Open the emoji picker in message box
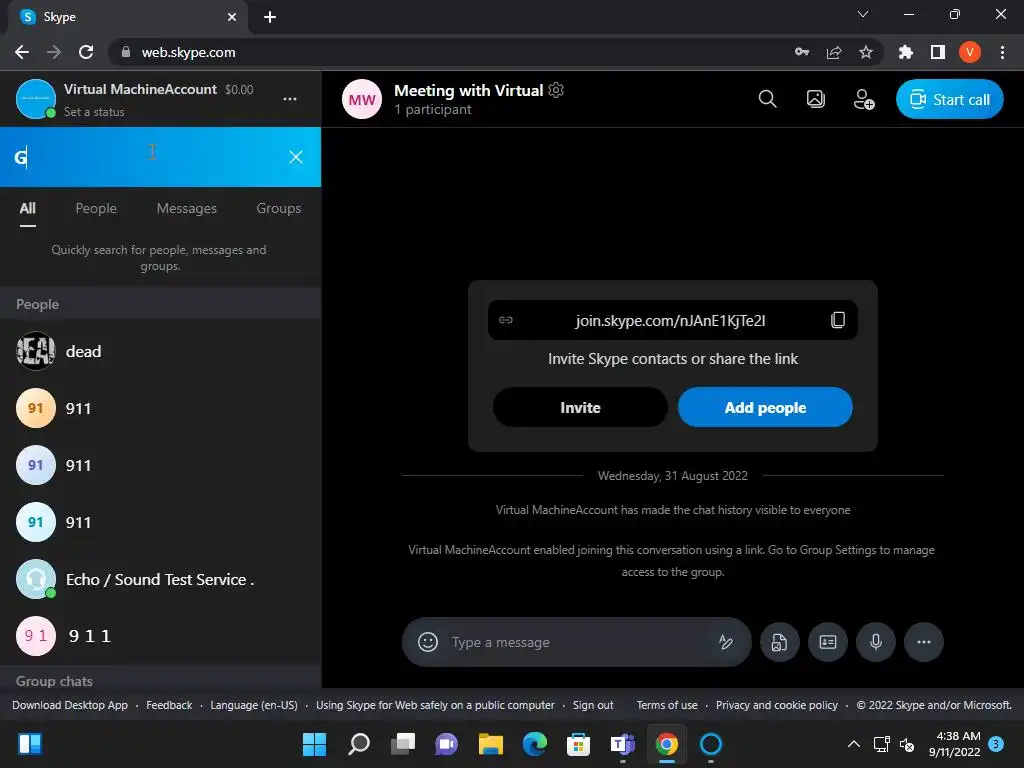Viewport: 1024px width, 768px height. point(428,642)
